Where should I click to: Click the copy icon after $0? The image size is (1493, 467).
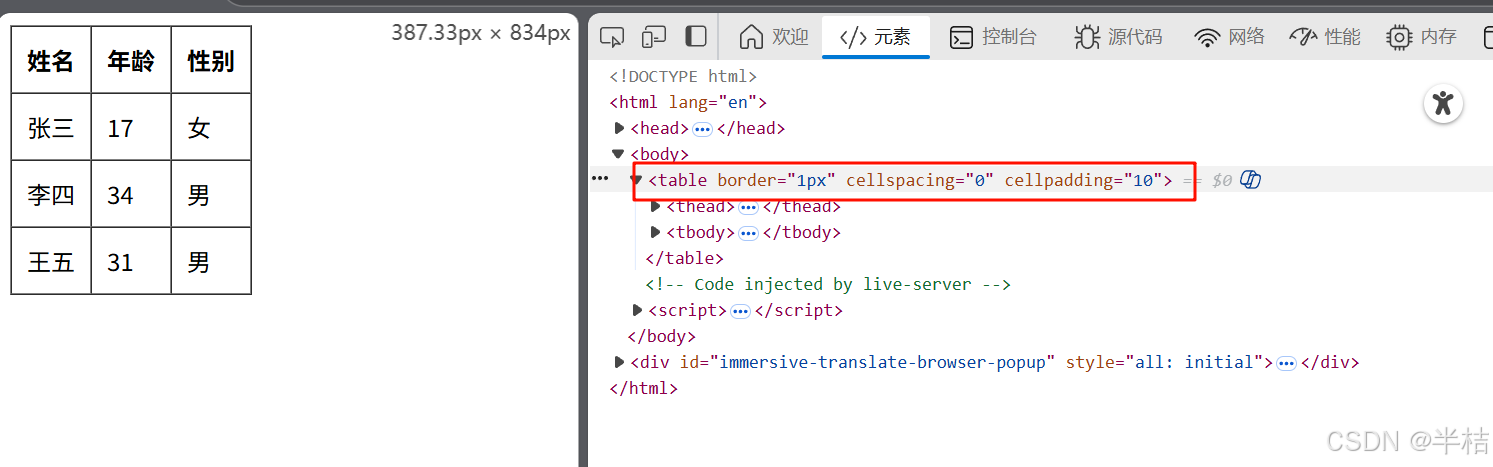click(1250, 180)
